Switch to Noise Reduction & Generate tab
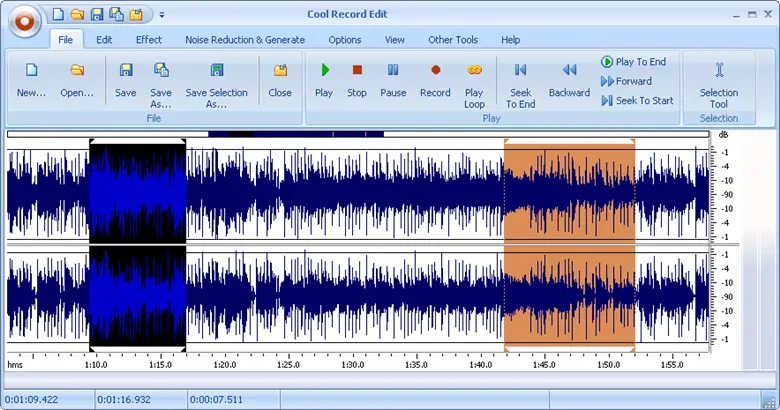 (x=247, y=40)
